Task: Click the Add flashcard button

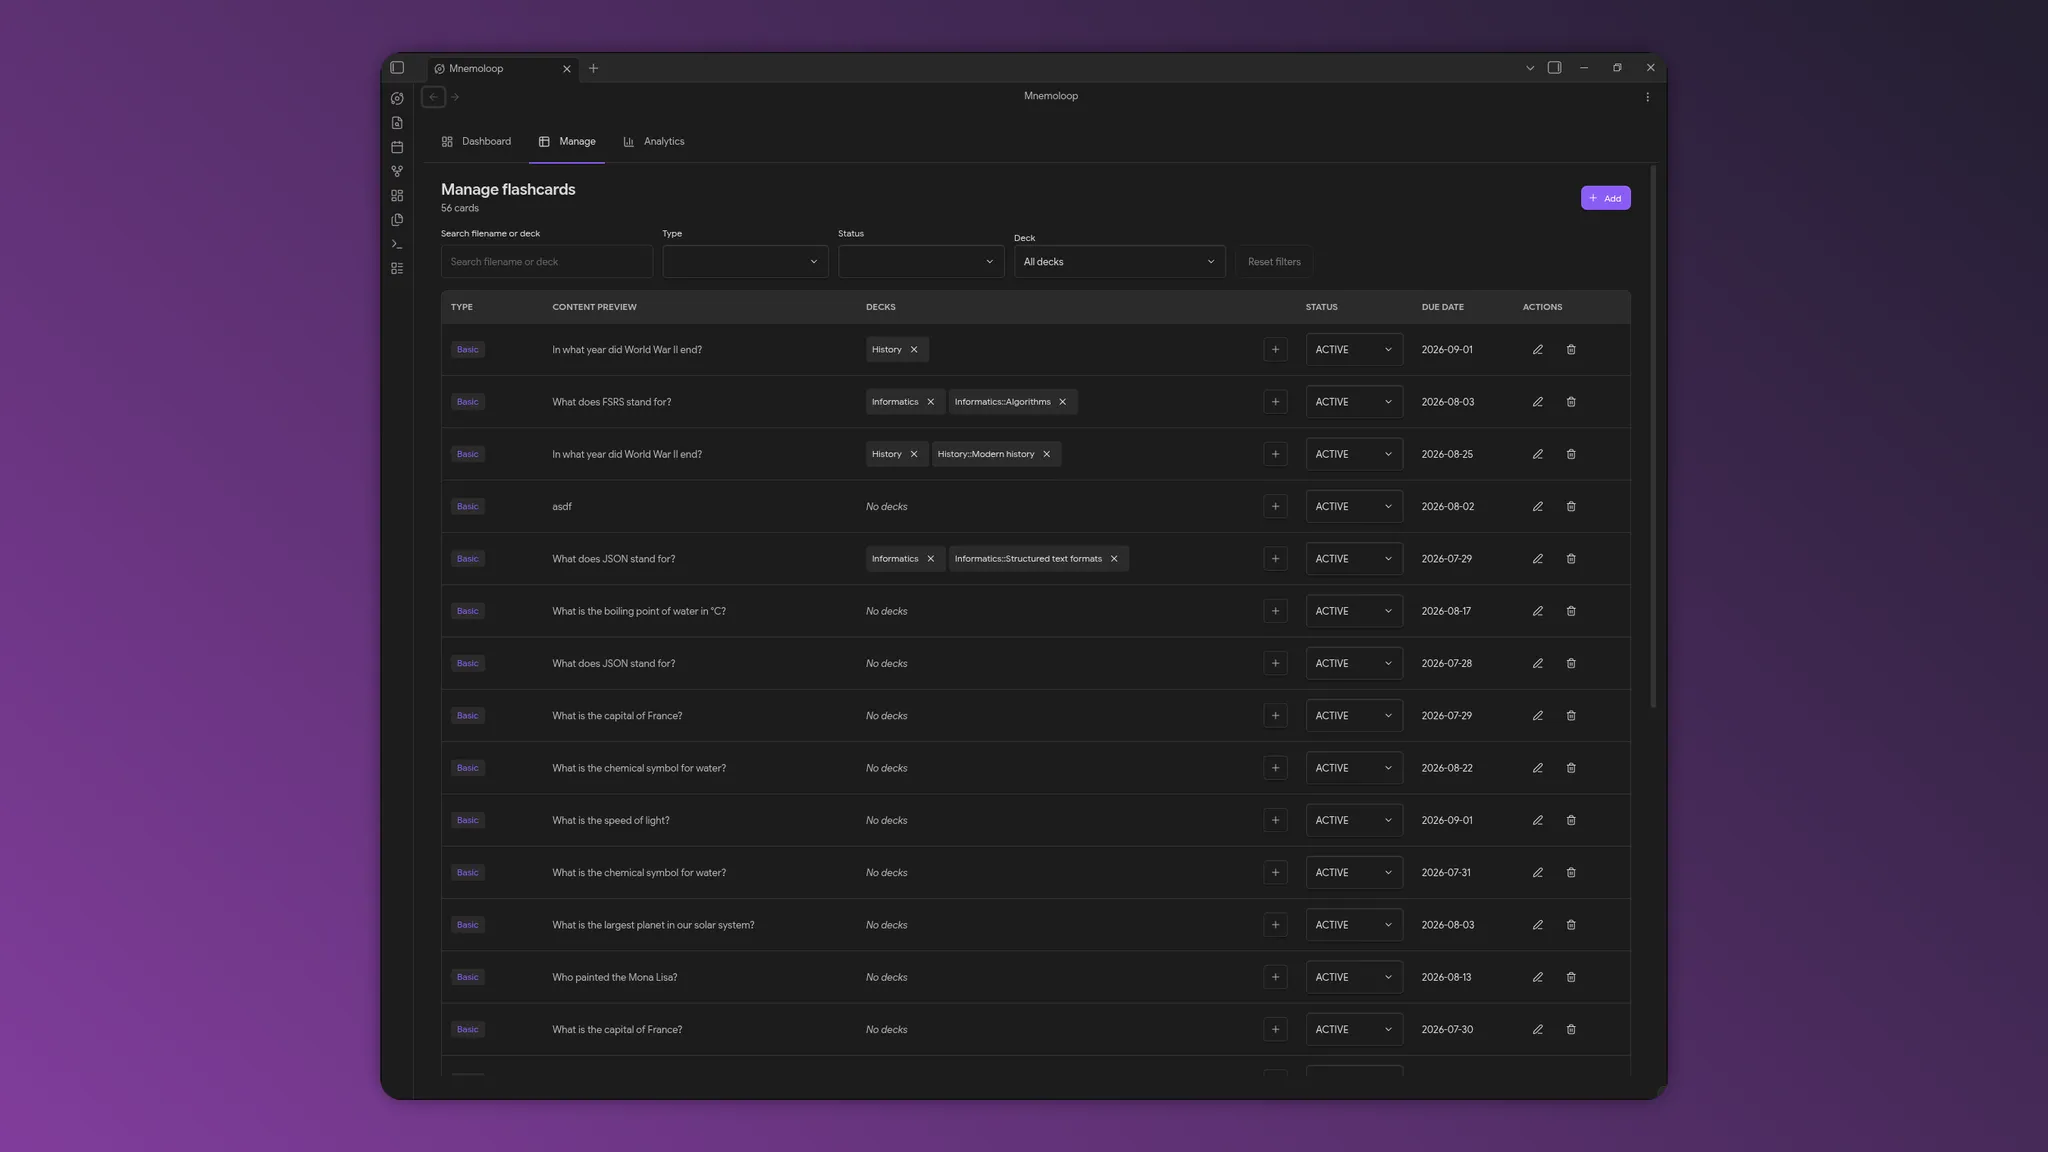Action: coord(1605,198)
